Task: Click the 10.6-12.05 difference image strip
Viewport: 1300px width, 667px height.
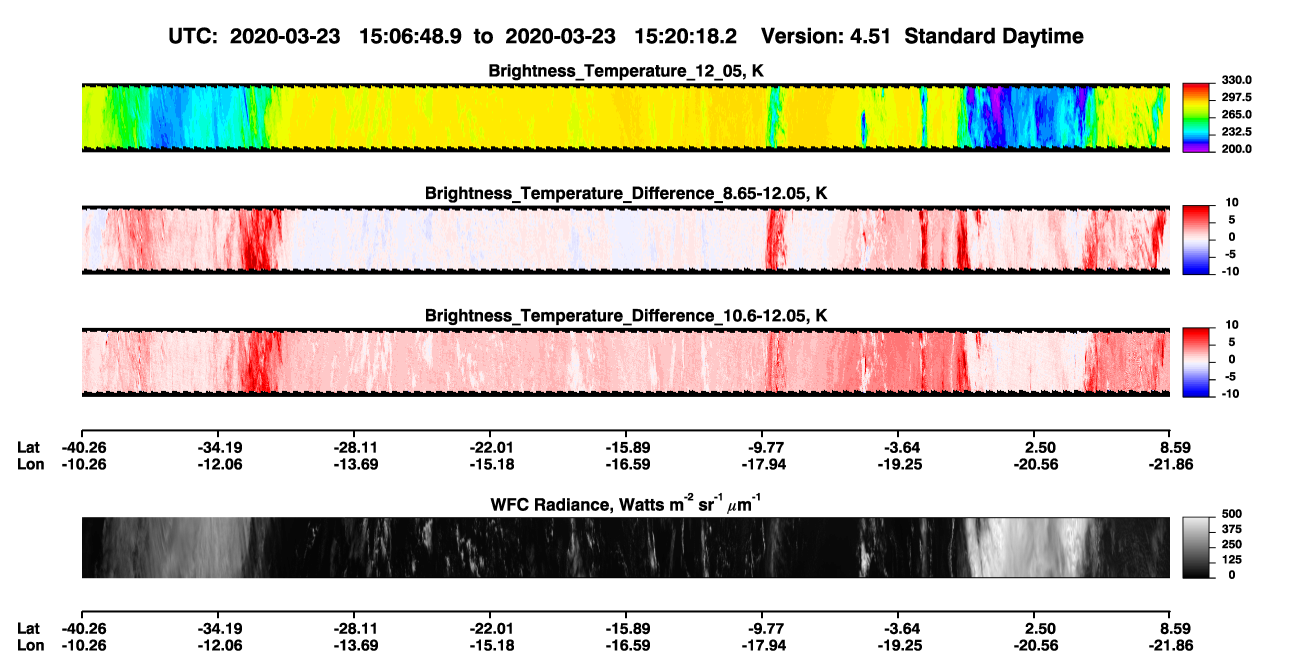Action: point(625,362)
